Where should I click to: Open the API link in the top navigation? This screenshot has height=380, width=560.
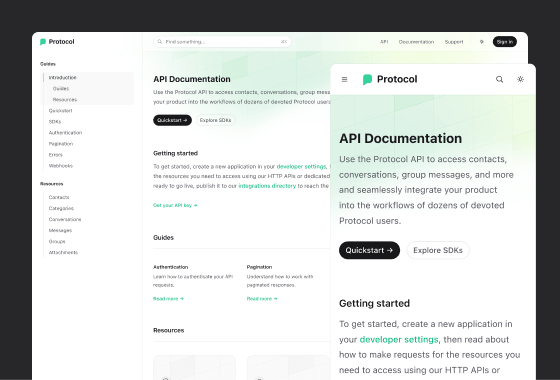(384, 42)
